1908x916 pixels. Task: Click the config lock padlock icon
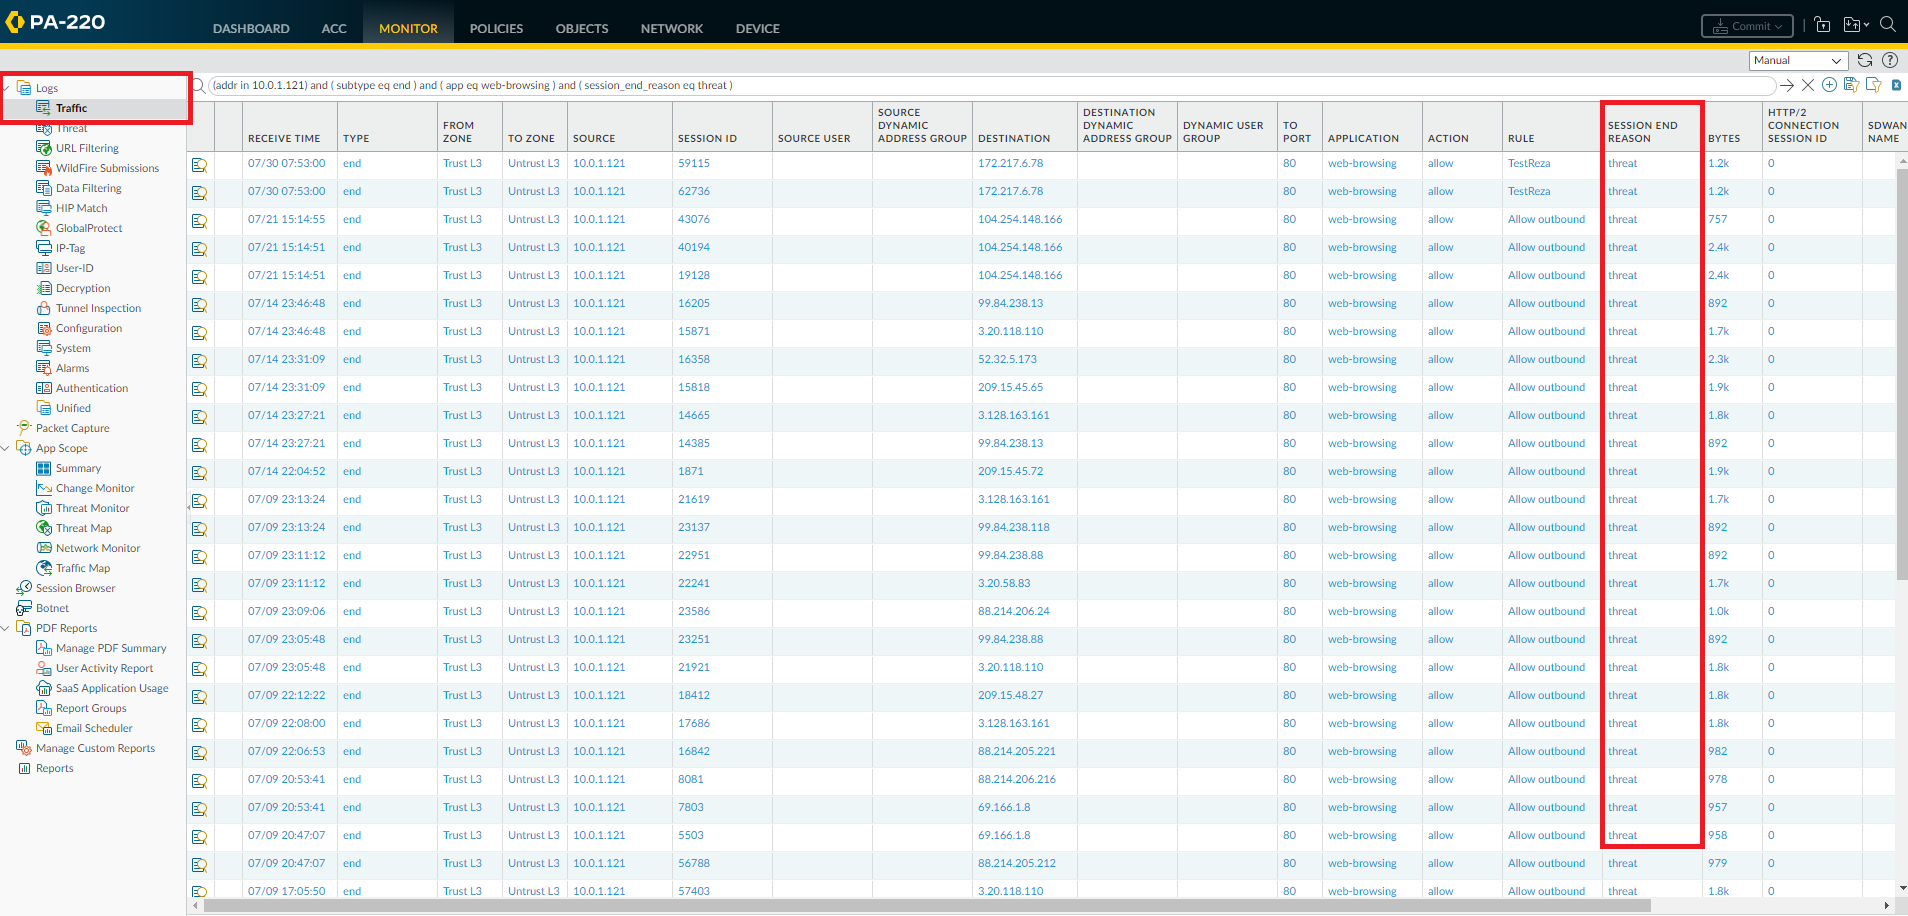(1822, 25)
